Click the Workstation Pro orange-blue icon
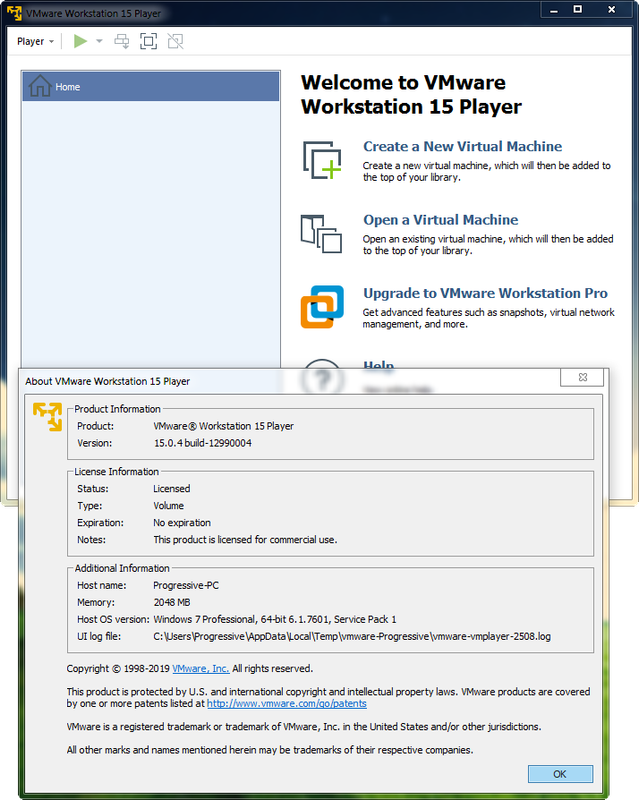 (x=322, y=307)
